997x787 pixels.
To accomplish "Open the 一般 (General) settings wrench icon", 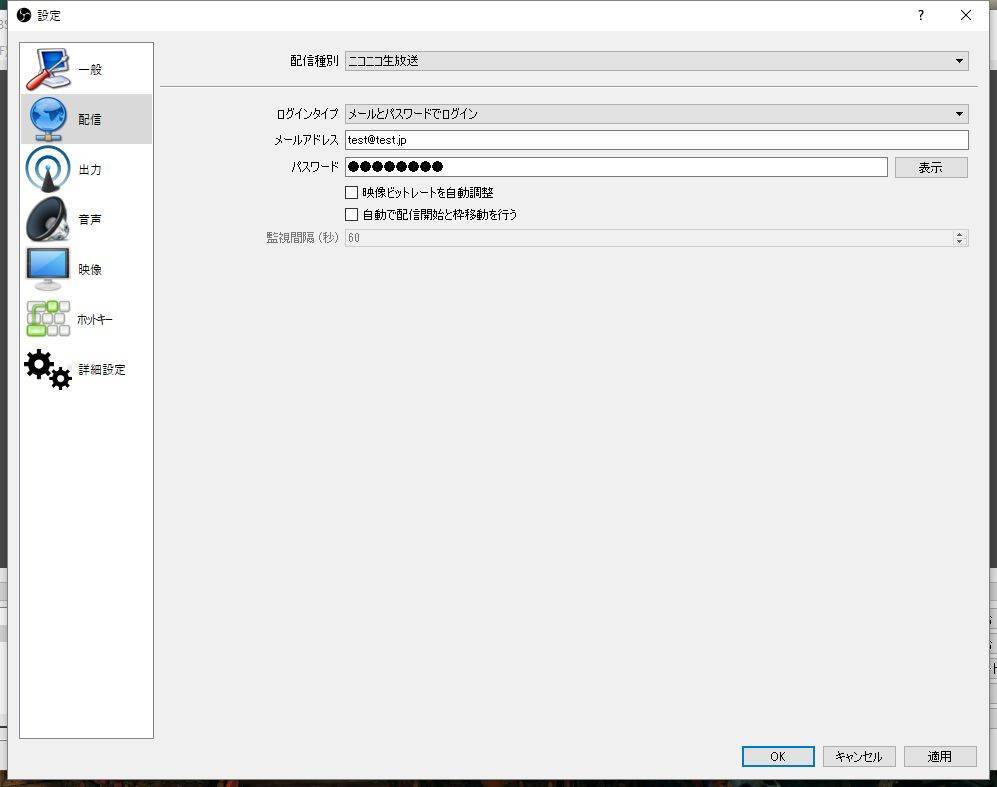I will click(x=48, y=69).
